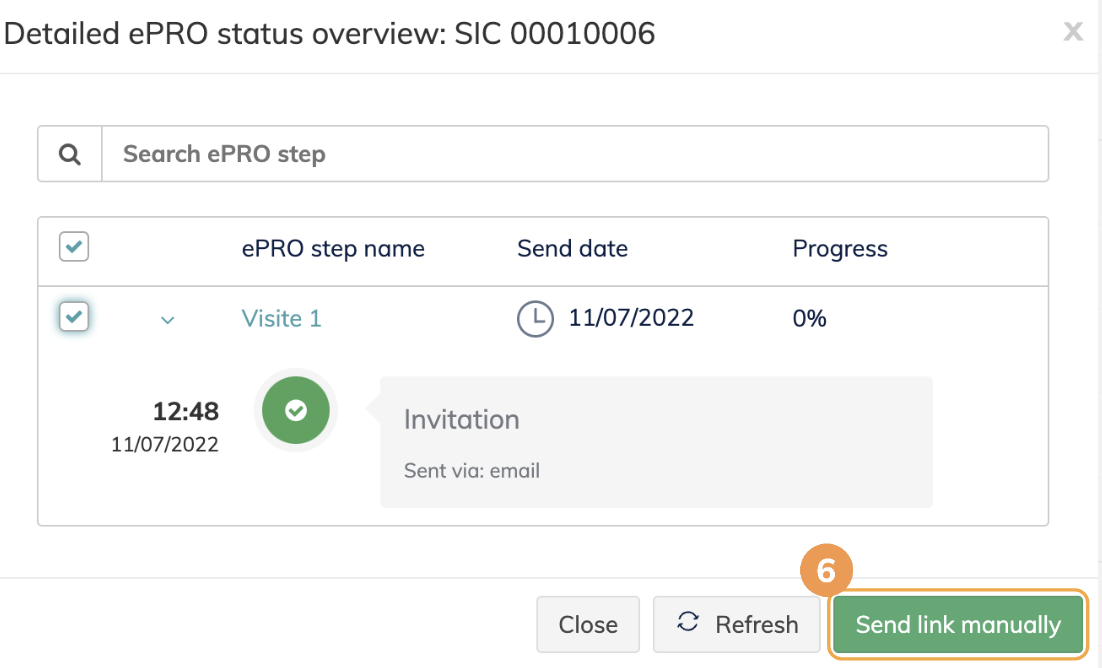The width and height of the screenshot is (1102, 668).
Task: Click the magnifying glass search icon
Action: [70, 154]
